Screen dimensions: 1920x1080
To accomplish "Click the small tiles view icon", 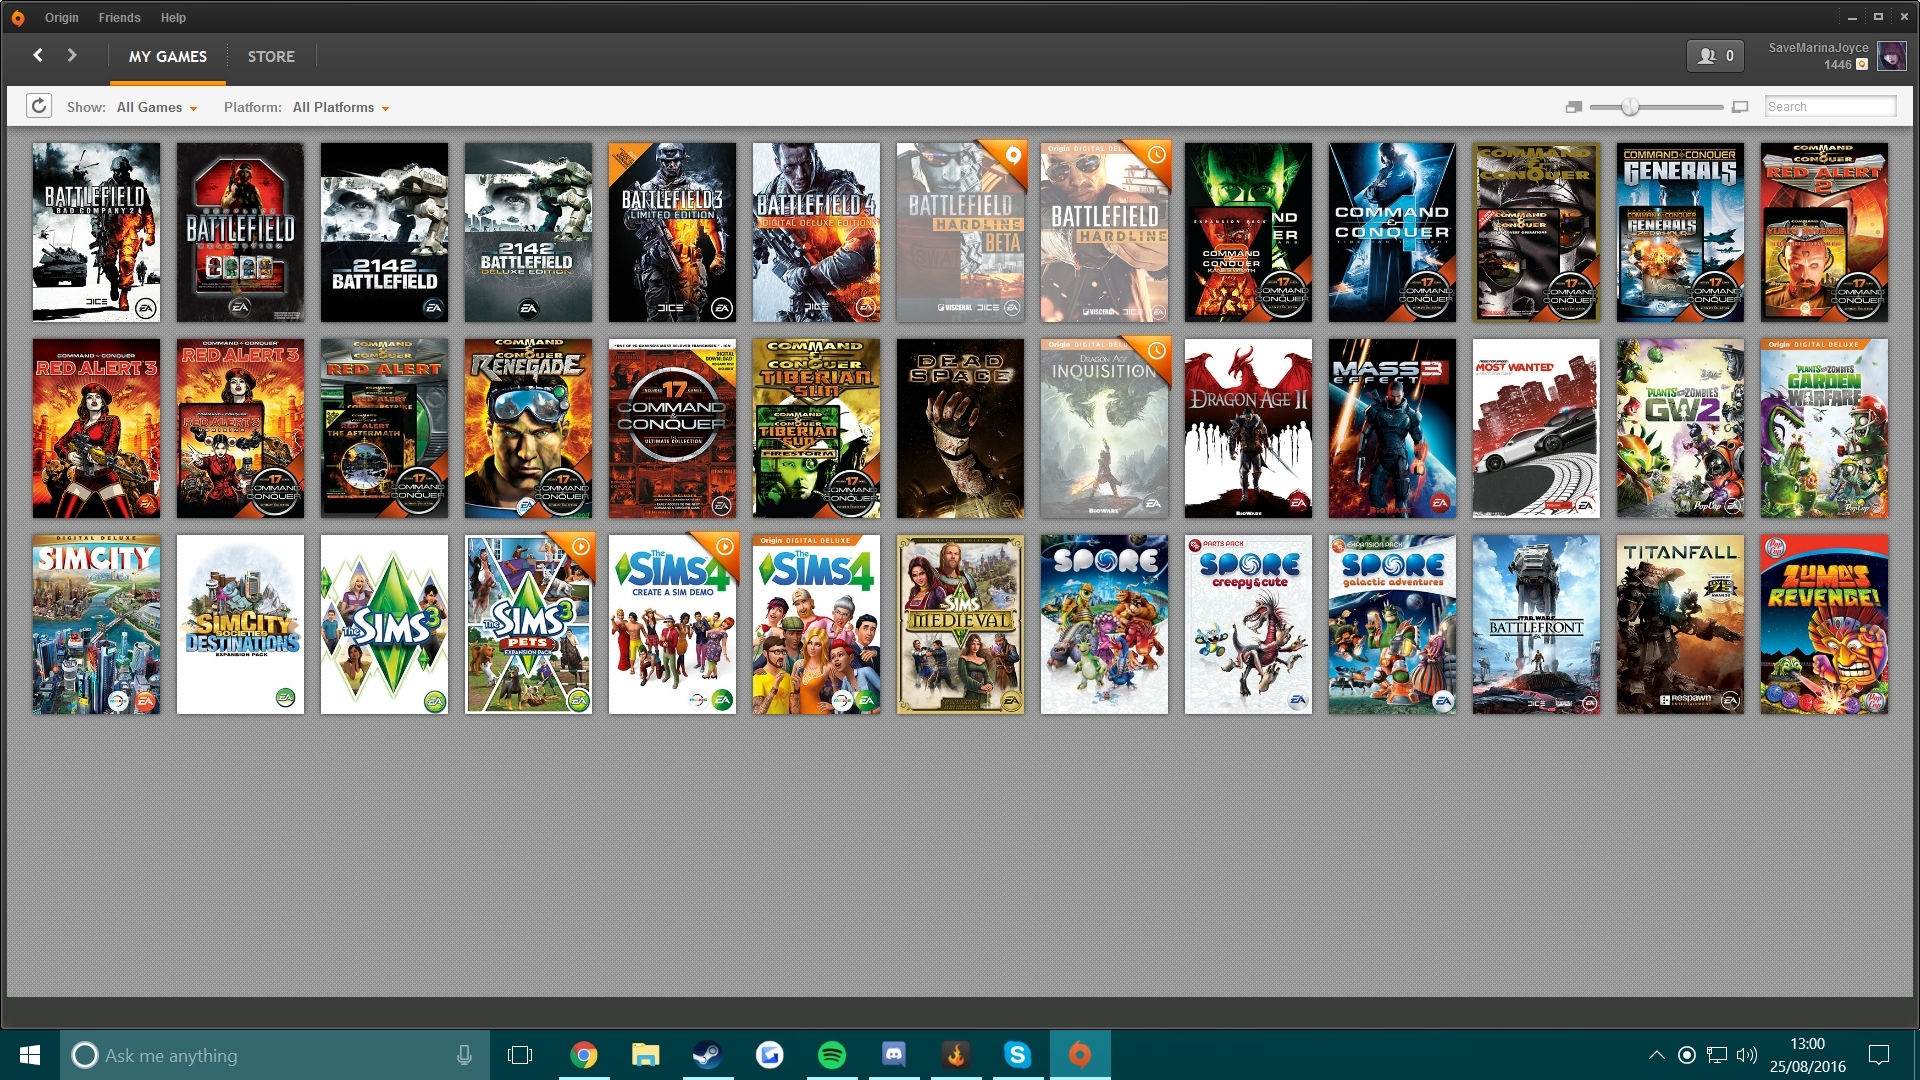I will 1574,107.
